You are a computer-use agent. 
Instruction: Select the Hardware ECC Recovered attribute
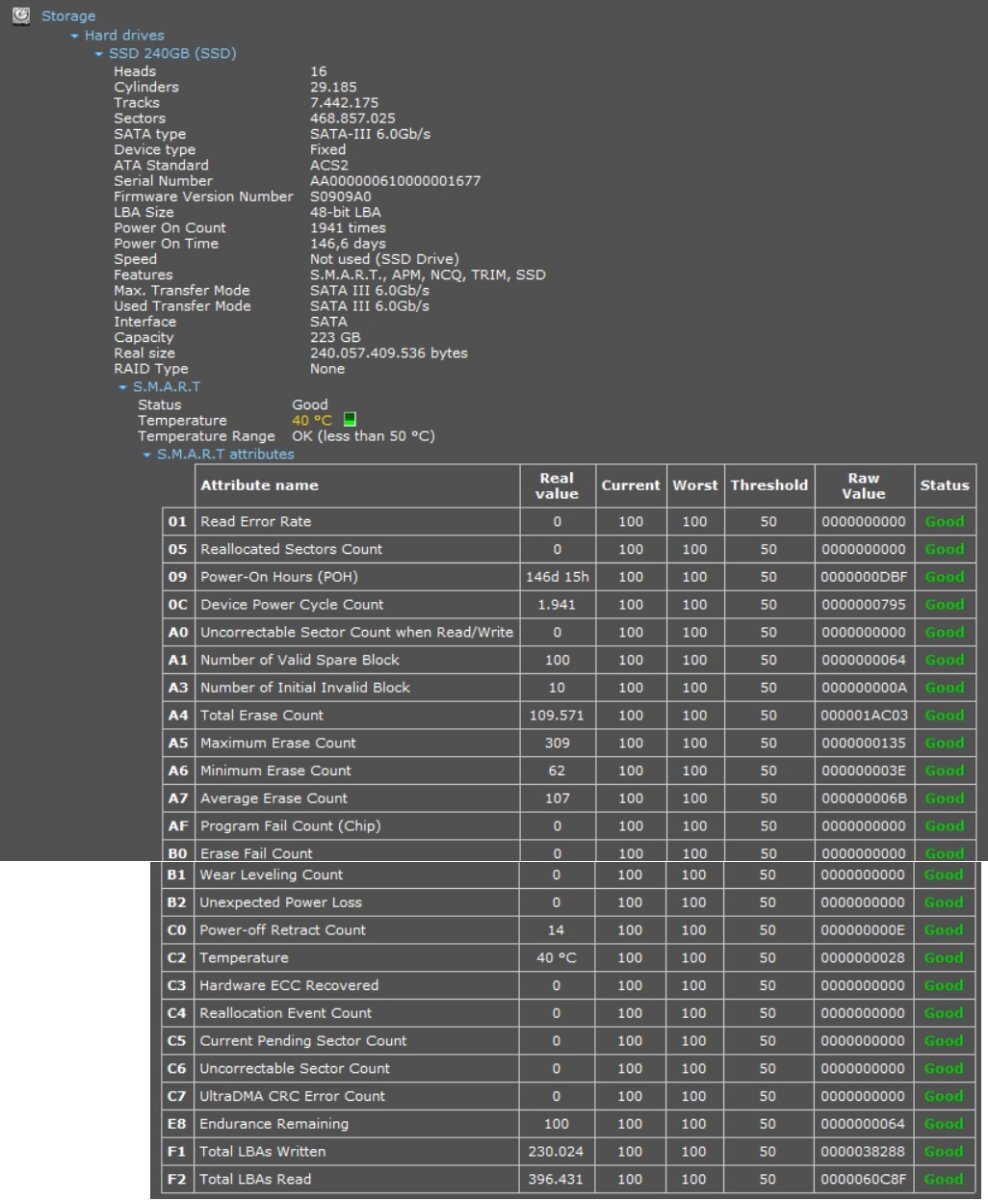289,985
